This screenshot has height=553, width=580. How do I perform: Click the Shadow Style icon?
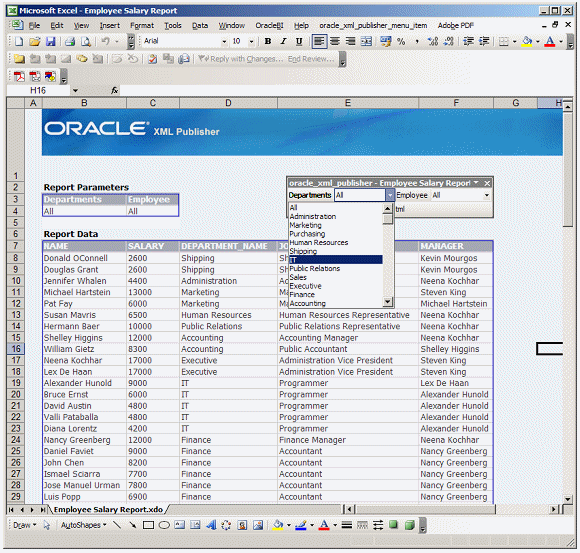[394, 525]
